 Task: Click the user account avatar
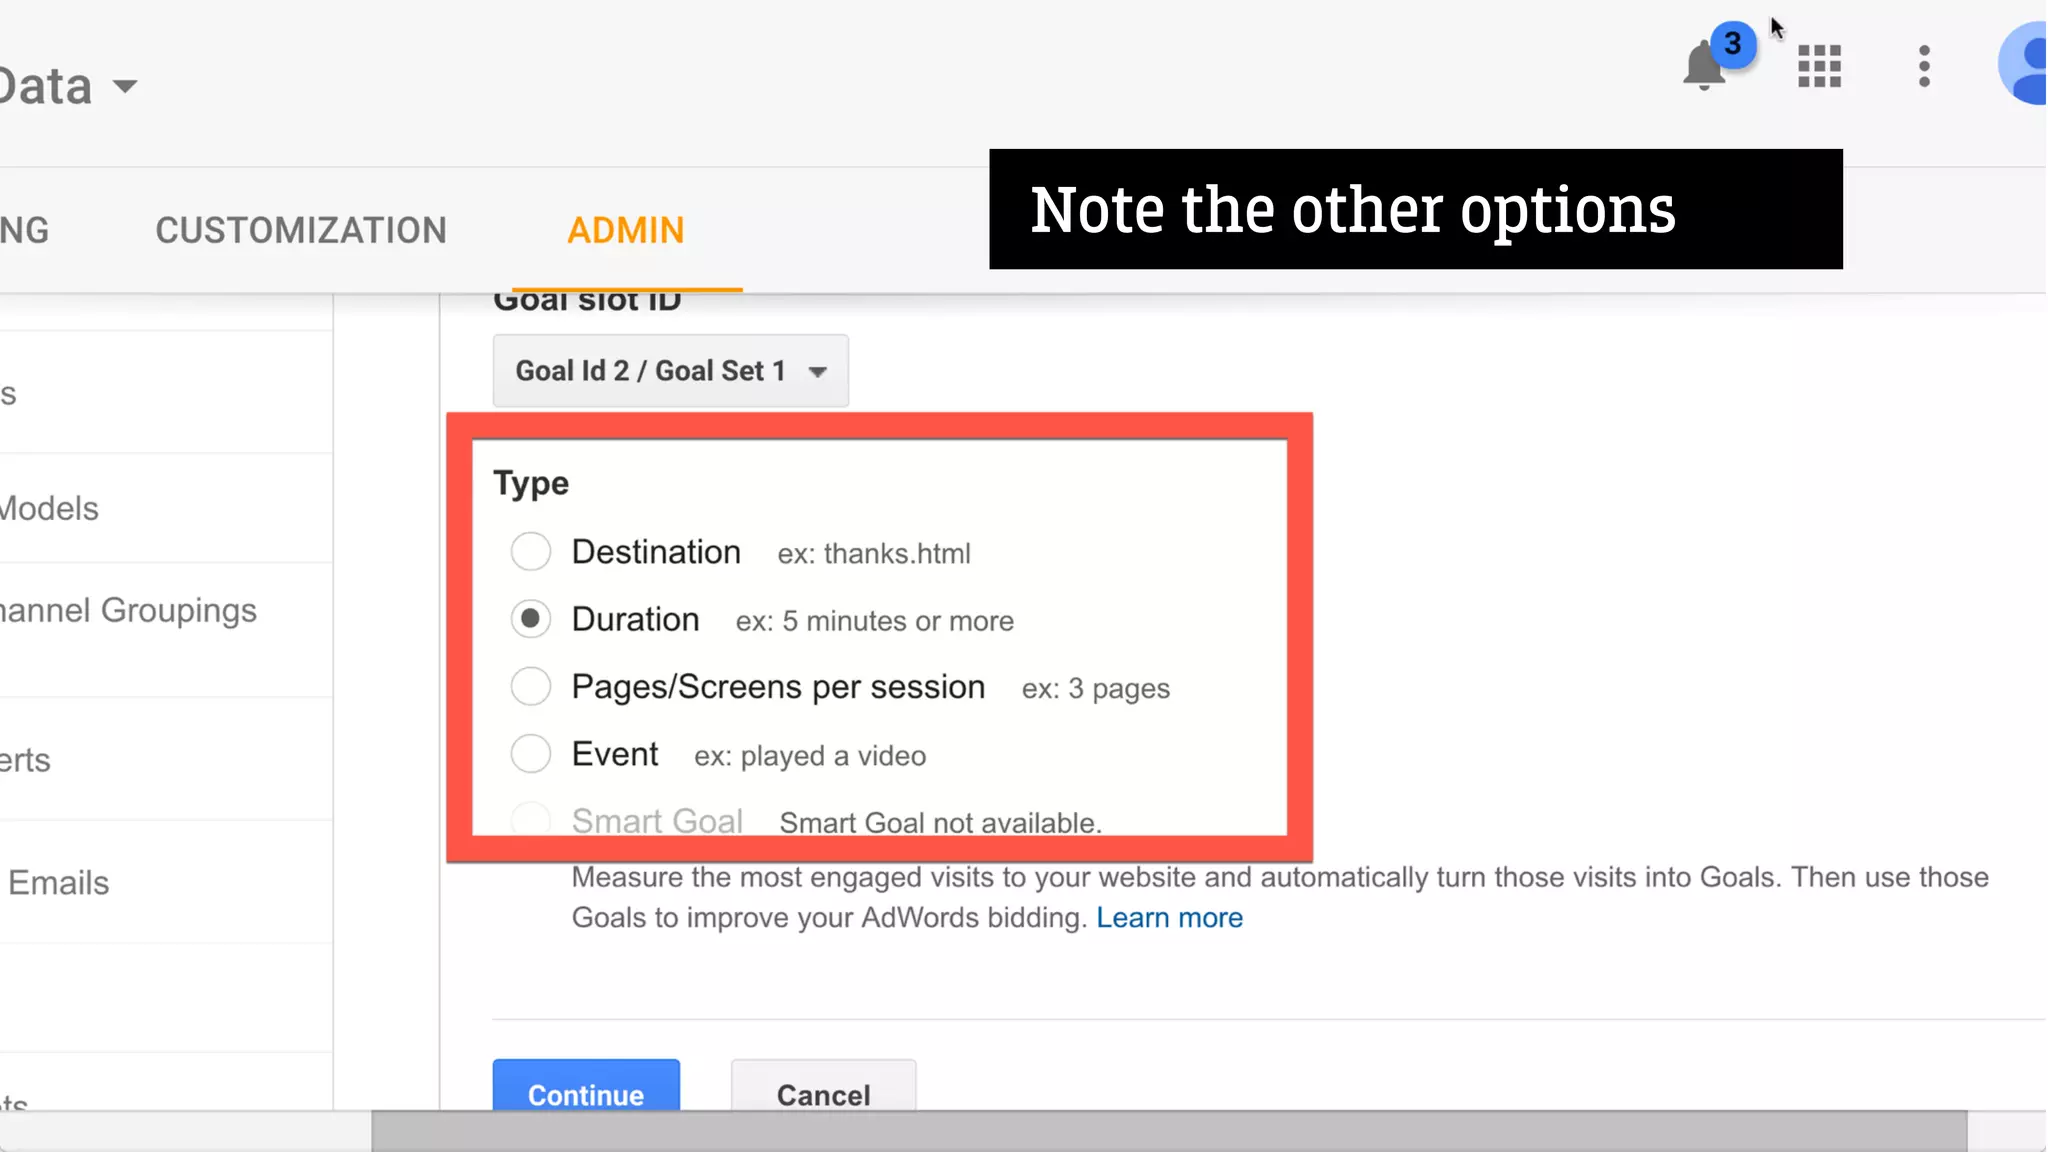pos(2026,65)
